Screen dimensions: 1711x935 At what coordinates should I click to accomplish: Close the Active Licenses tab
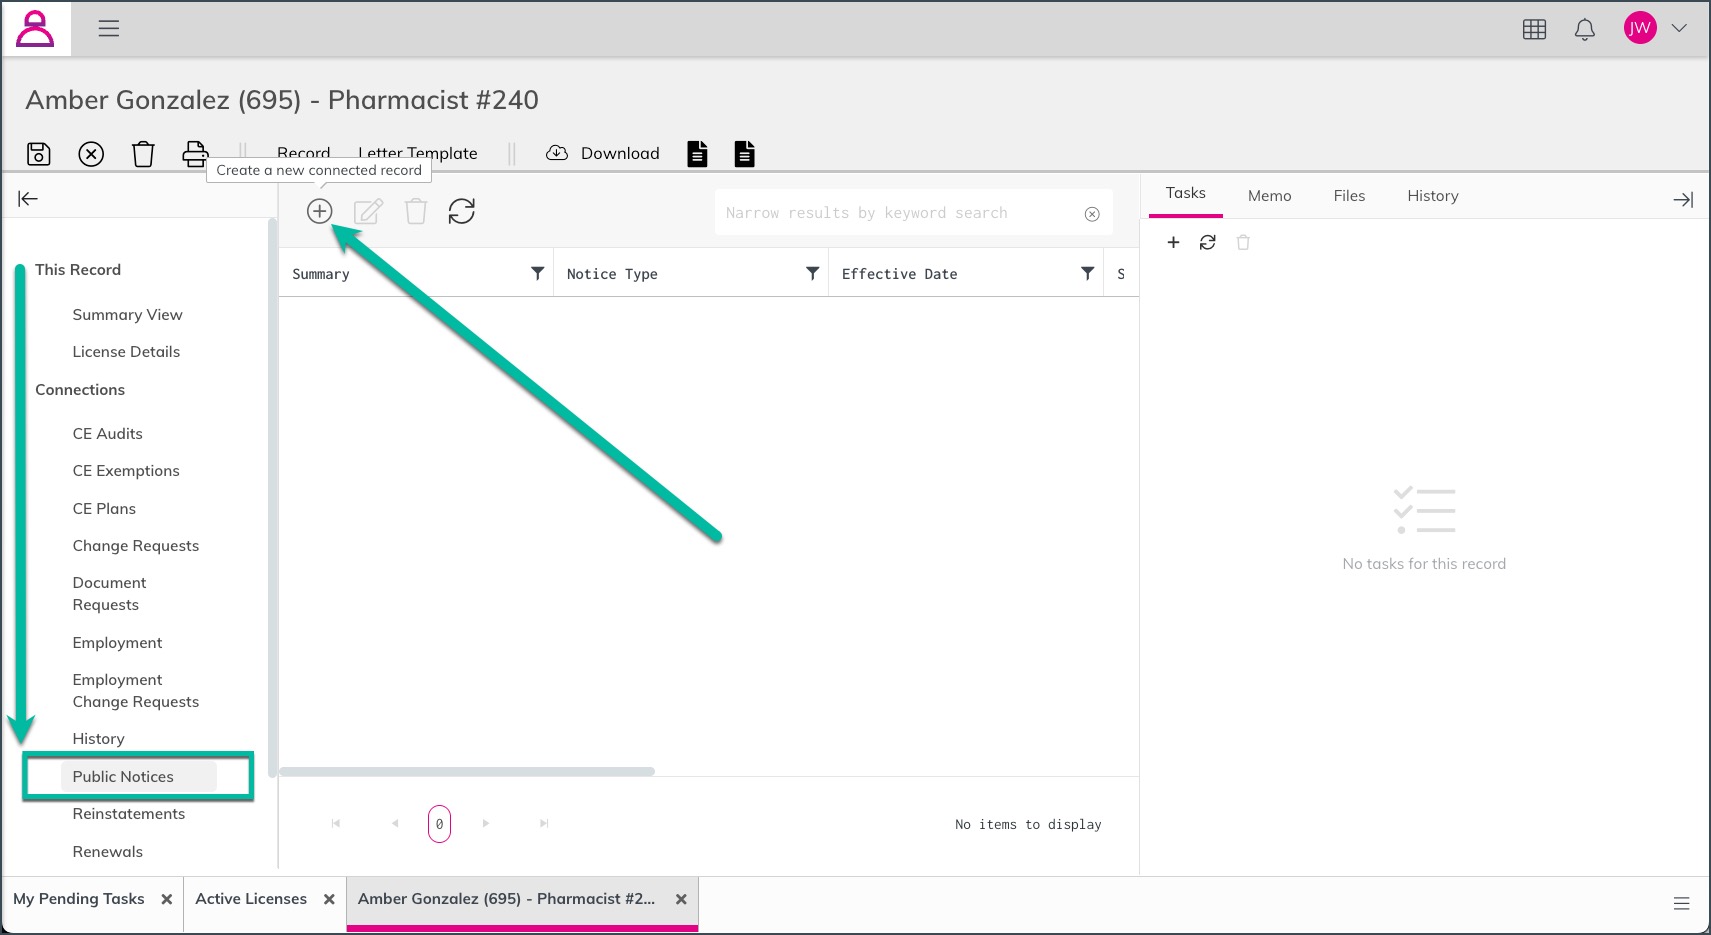click(x=329, y=899)
